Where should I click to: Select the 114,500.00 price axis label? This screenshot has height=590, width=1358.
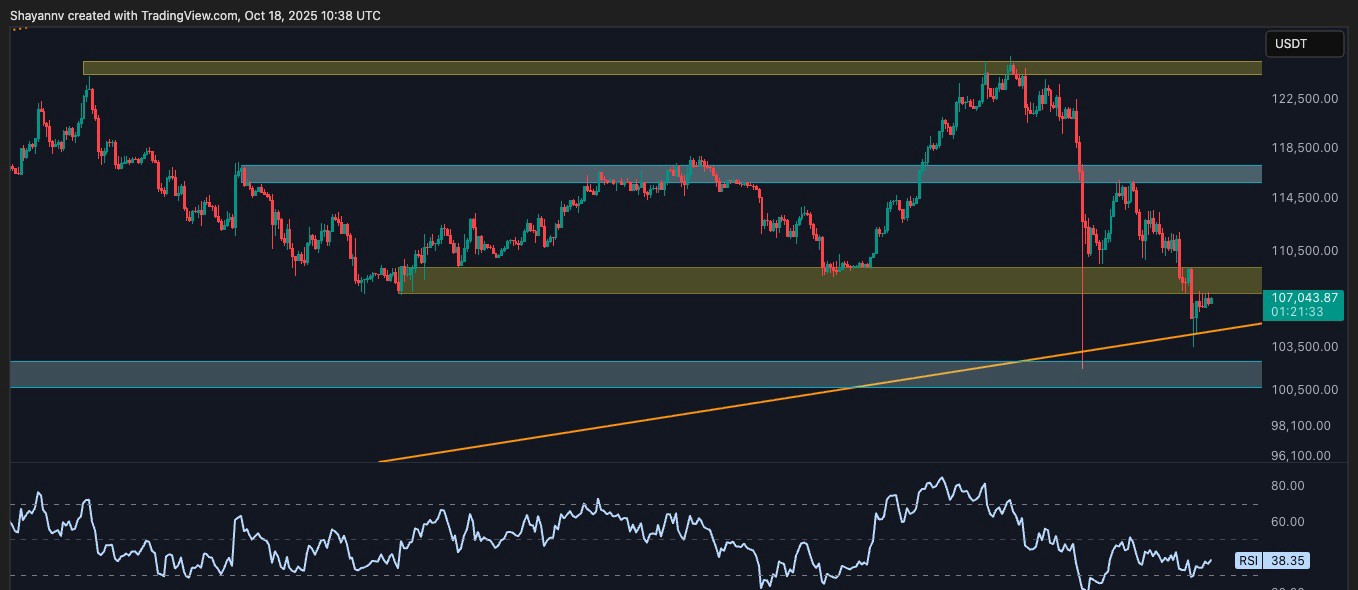[1305, 198]
